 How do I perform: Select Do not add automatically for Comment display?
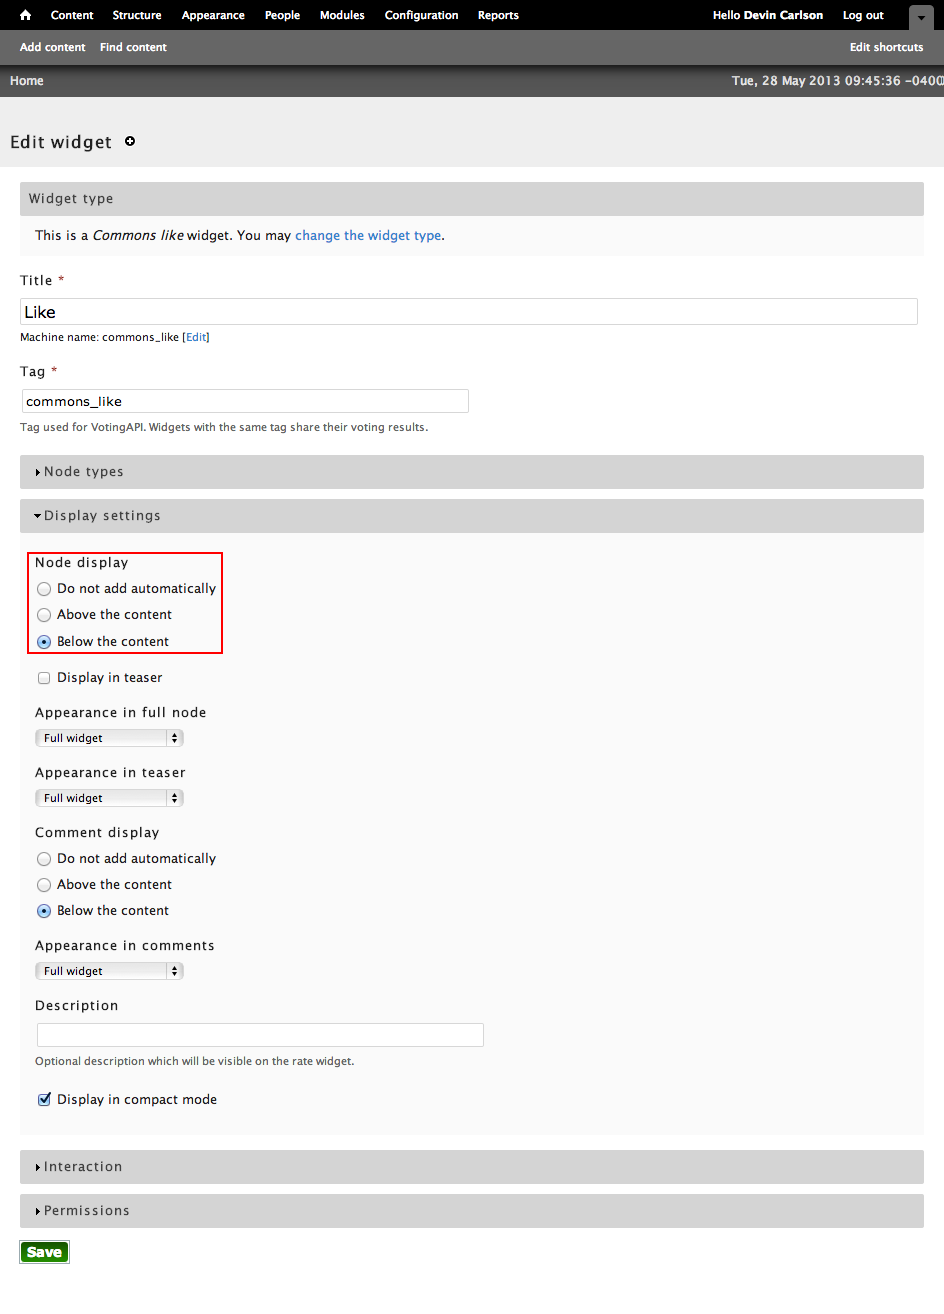click(43, 858)
